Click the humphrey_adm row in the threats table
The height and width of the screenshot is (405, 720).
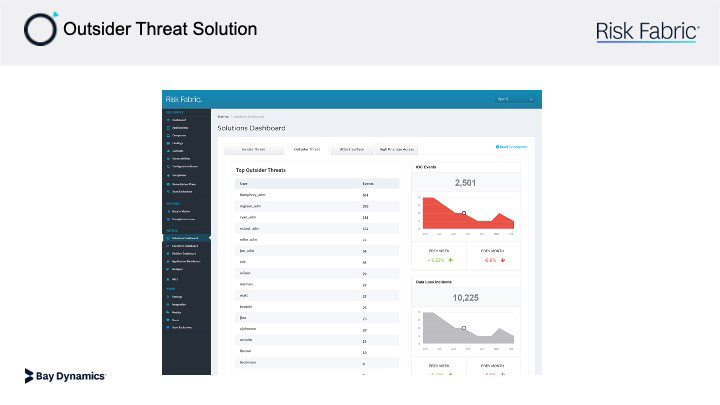(x=317, y=195)
